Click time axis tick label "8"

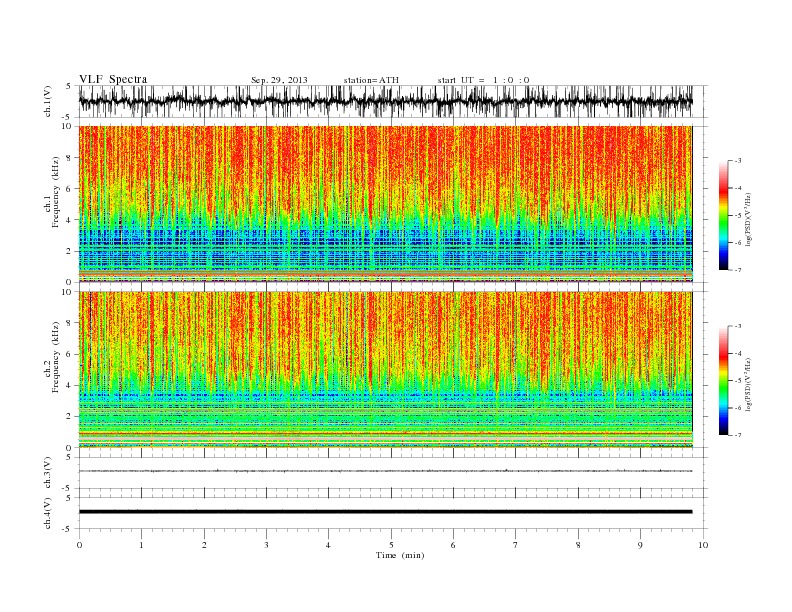(x=578, y=545)
